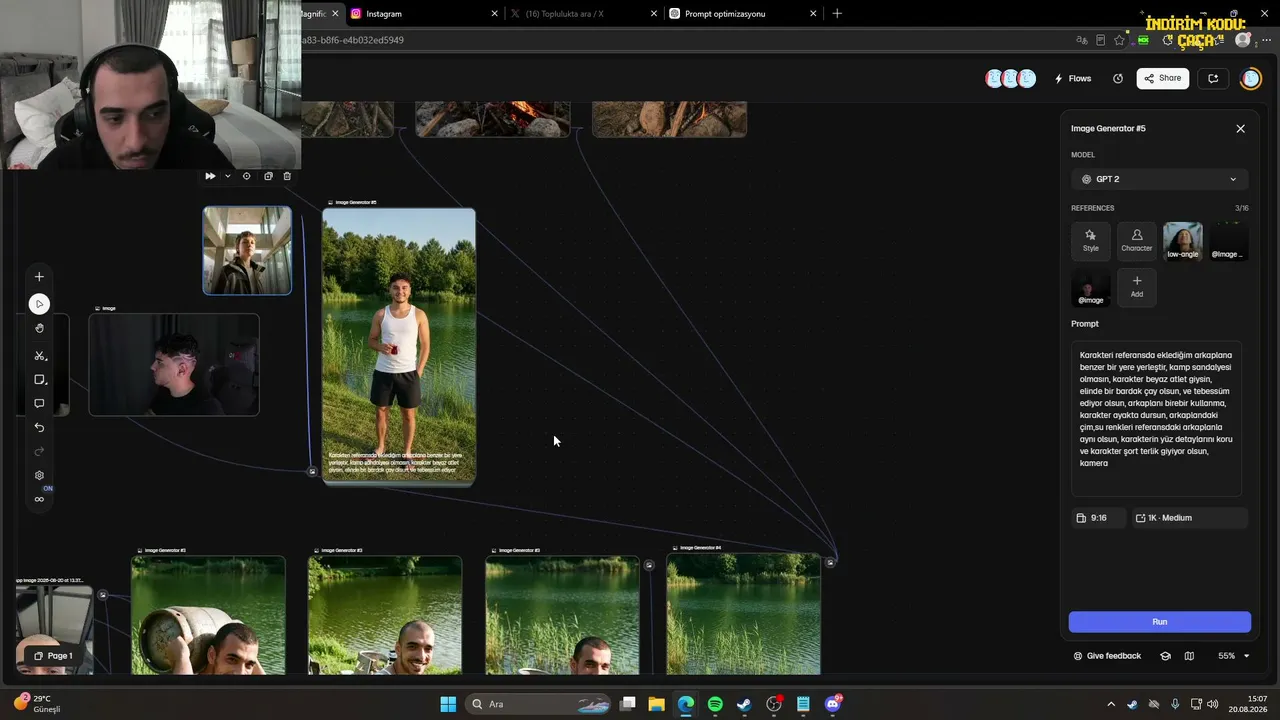Redo the undone canvas action
Viewport: 1280px width, 720px height.
coord(39,451)
